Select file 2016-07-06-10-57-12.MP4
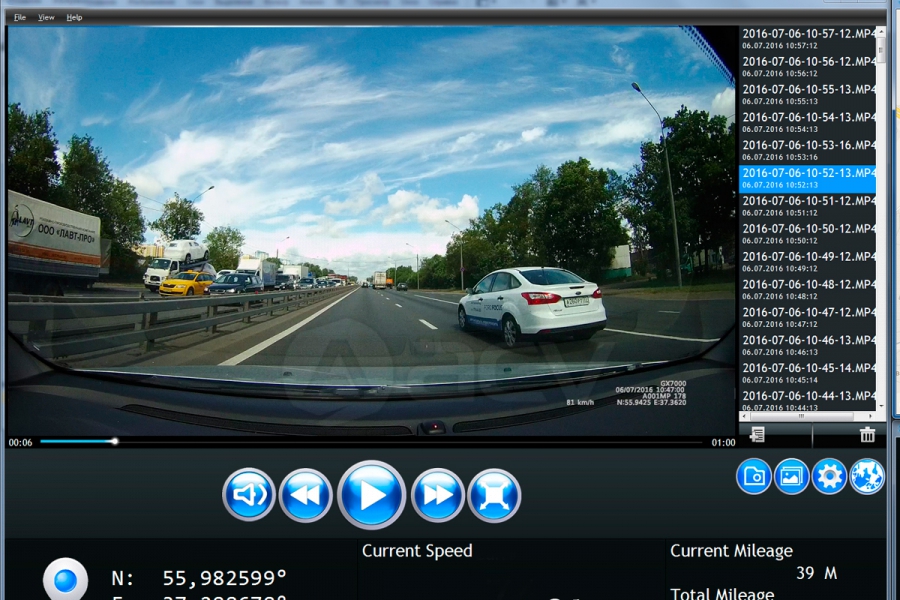 click(807, 38)
